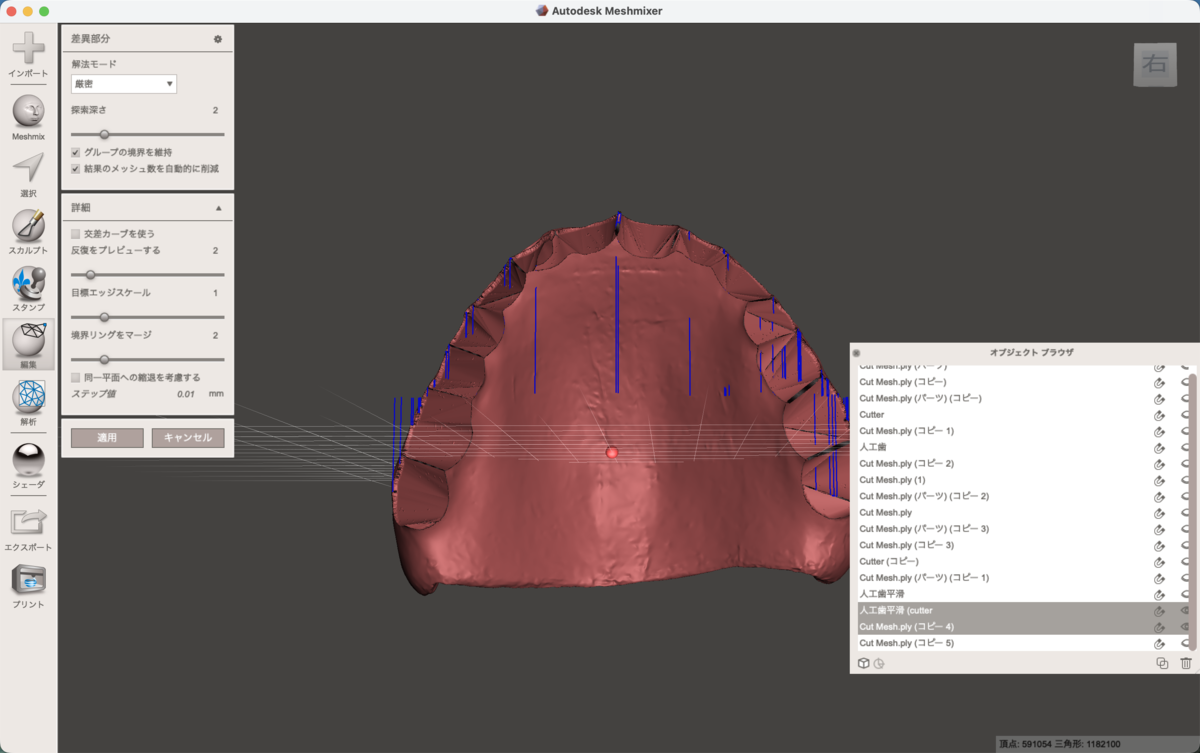Click the target icon on the Cutter row
This screenshot has height=753, width=1200.
pos(1160,414)
